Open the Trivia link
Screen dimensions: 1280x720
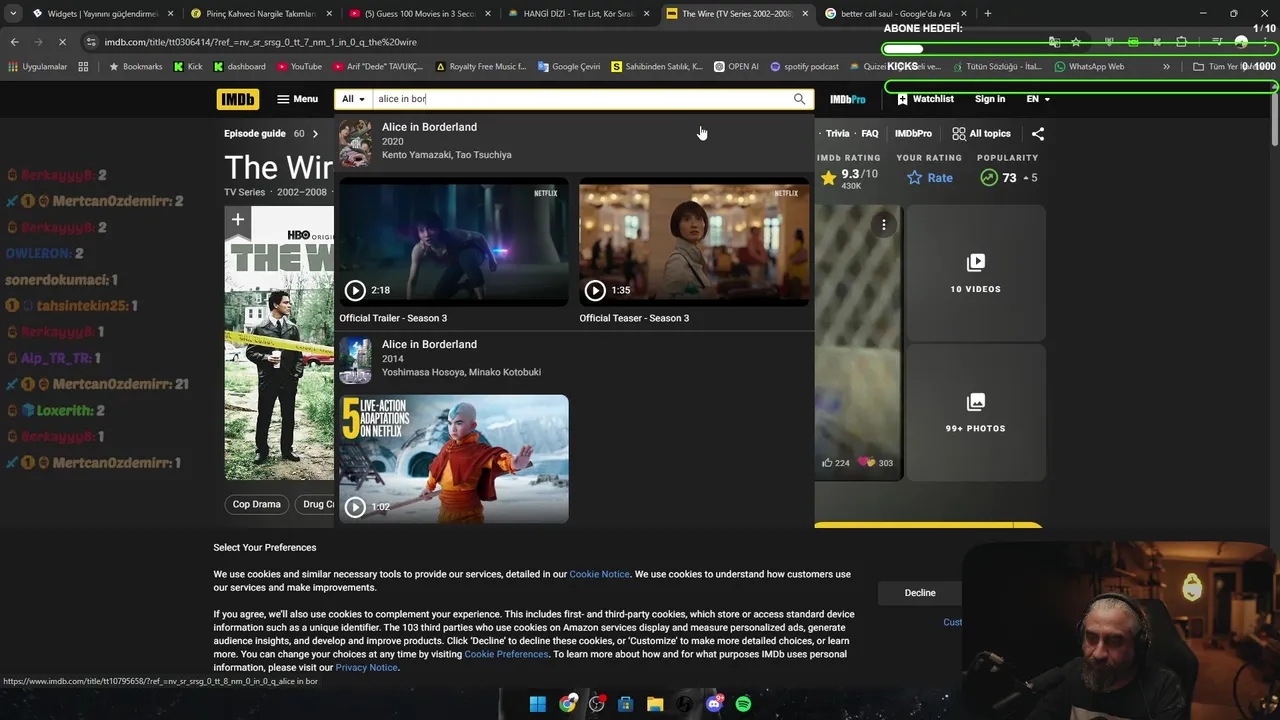point(837,133)
